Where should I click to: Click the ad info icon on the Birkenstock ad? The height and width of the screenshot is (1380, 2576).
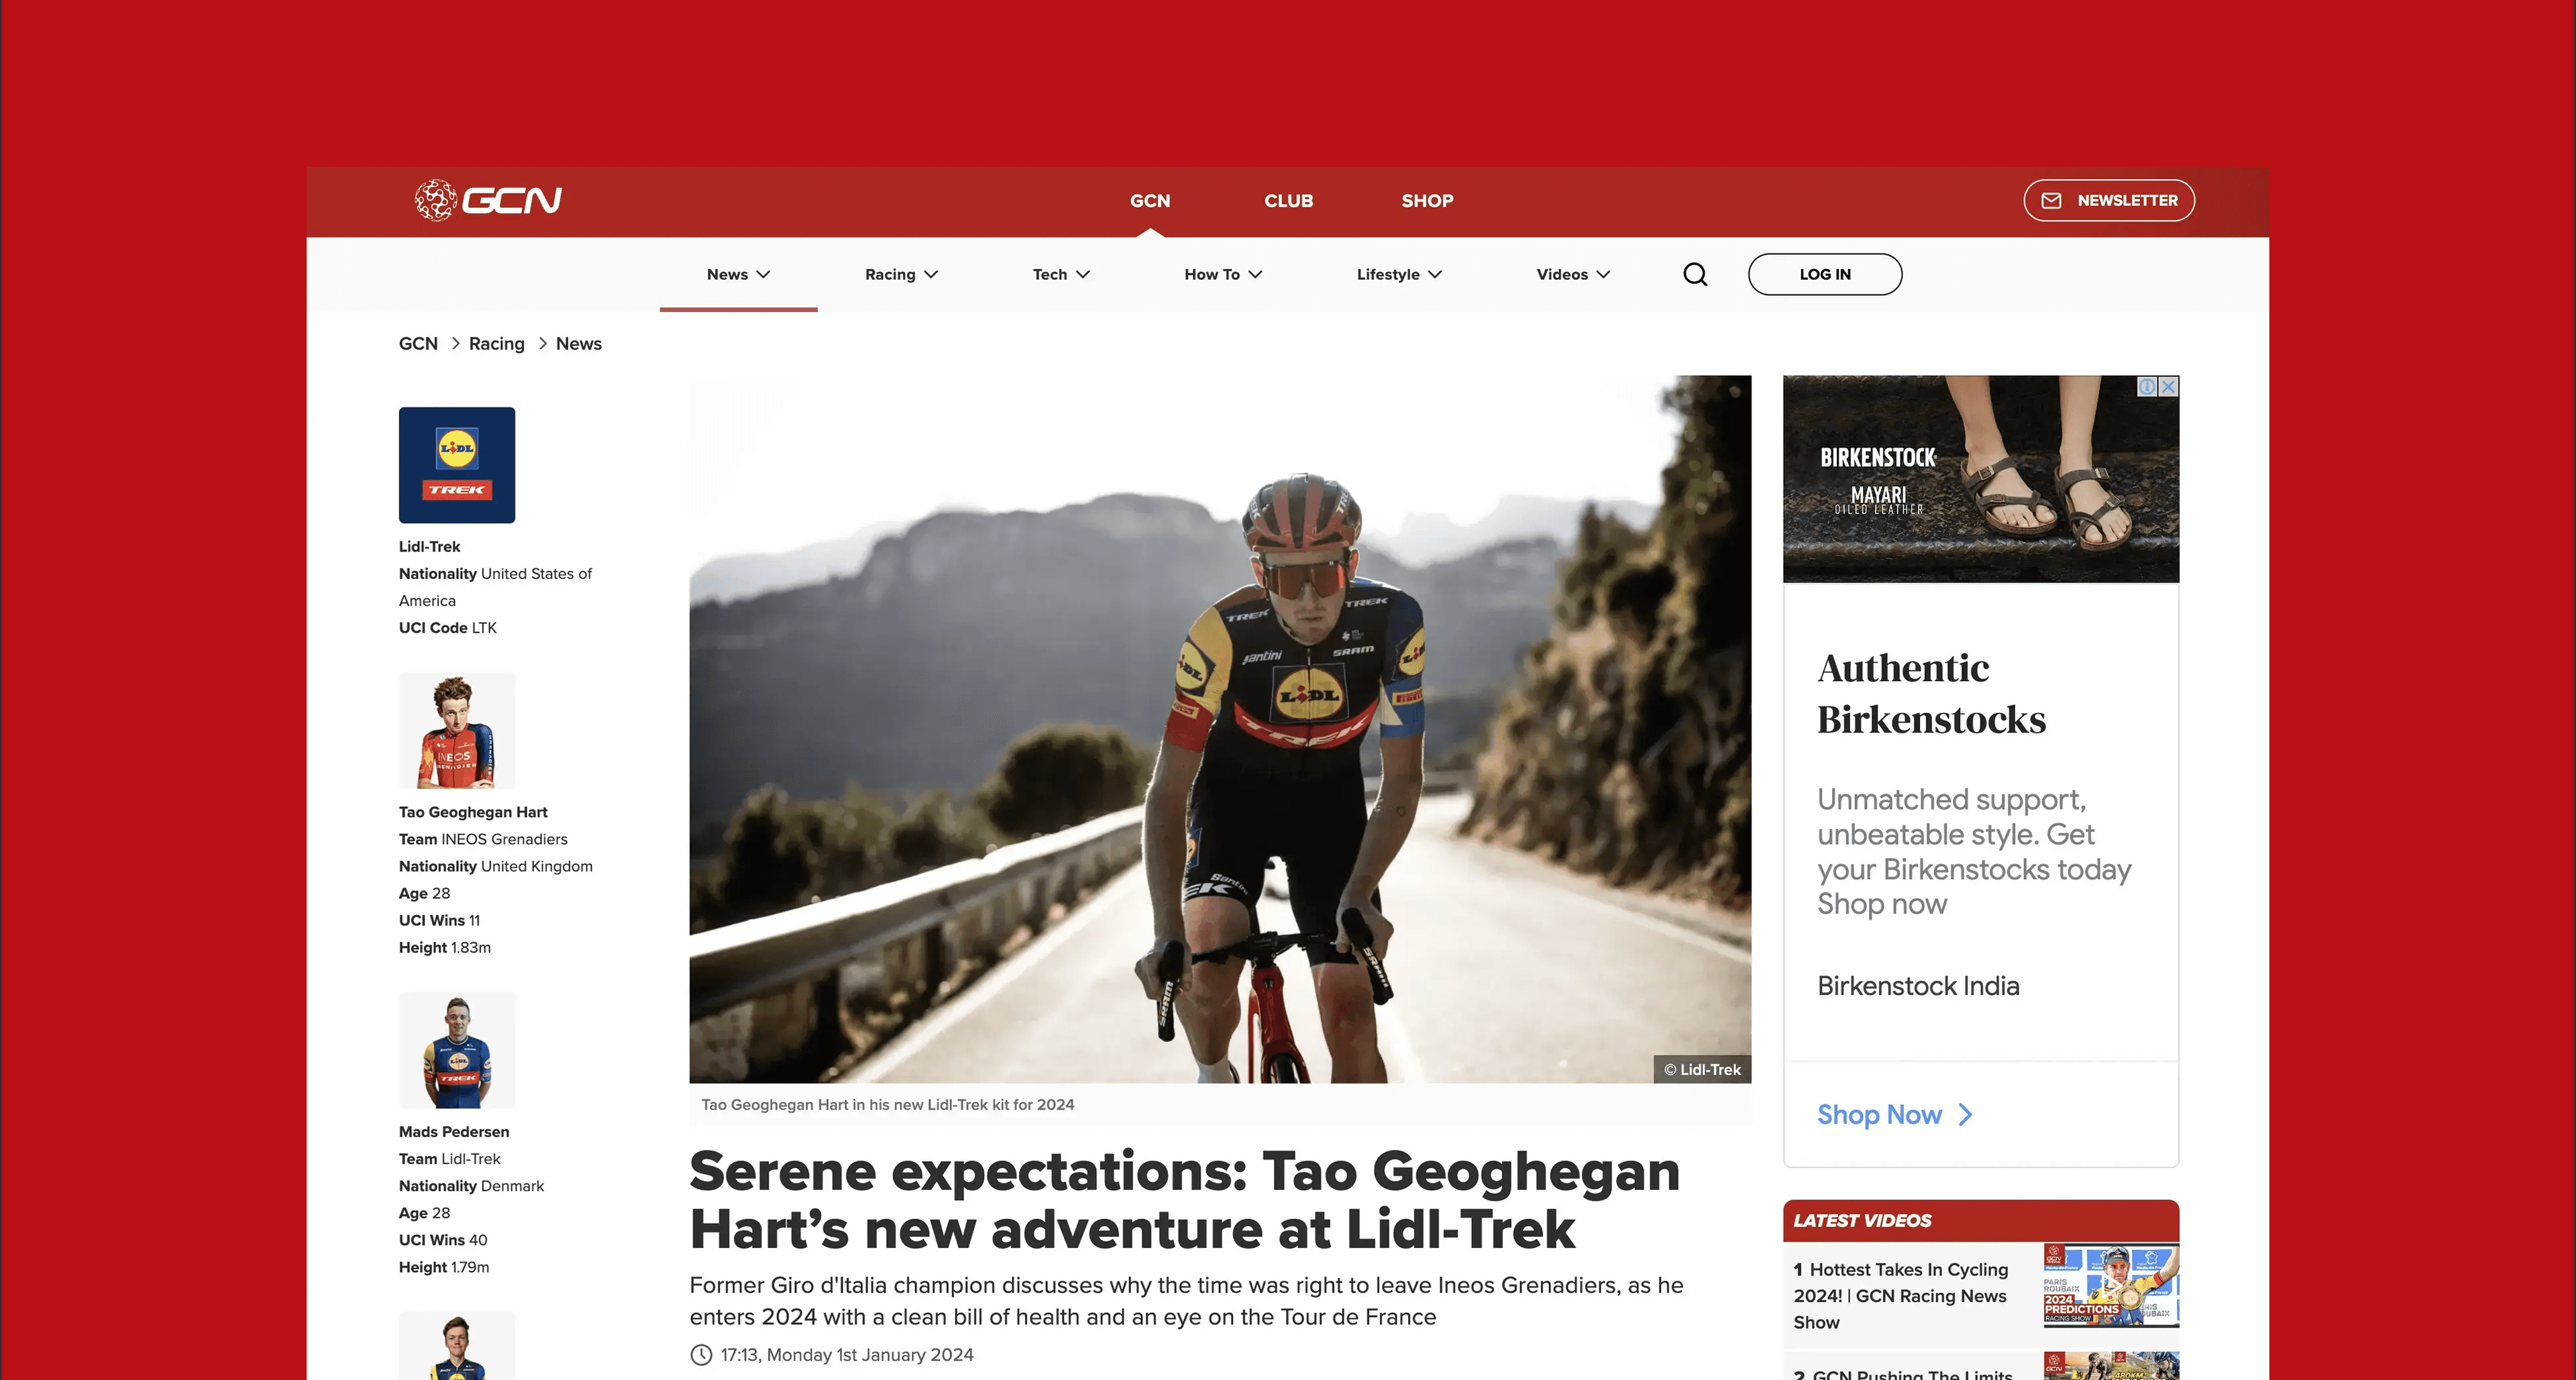(2147, 387)
